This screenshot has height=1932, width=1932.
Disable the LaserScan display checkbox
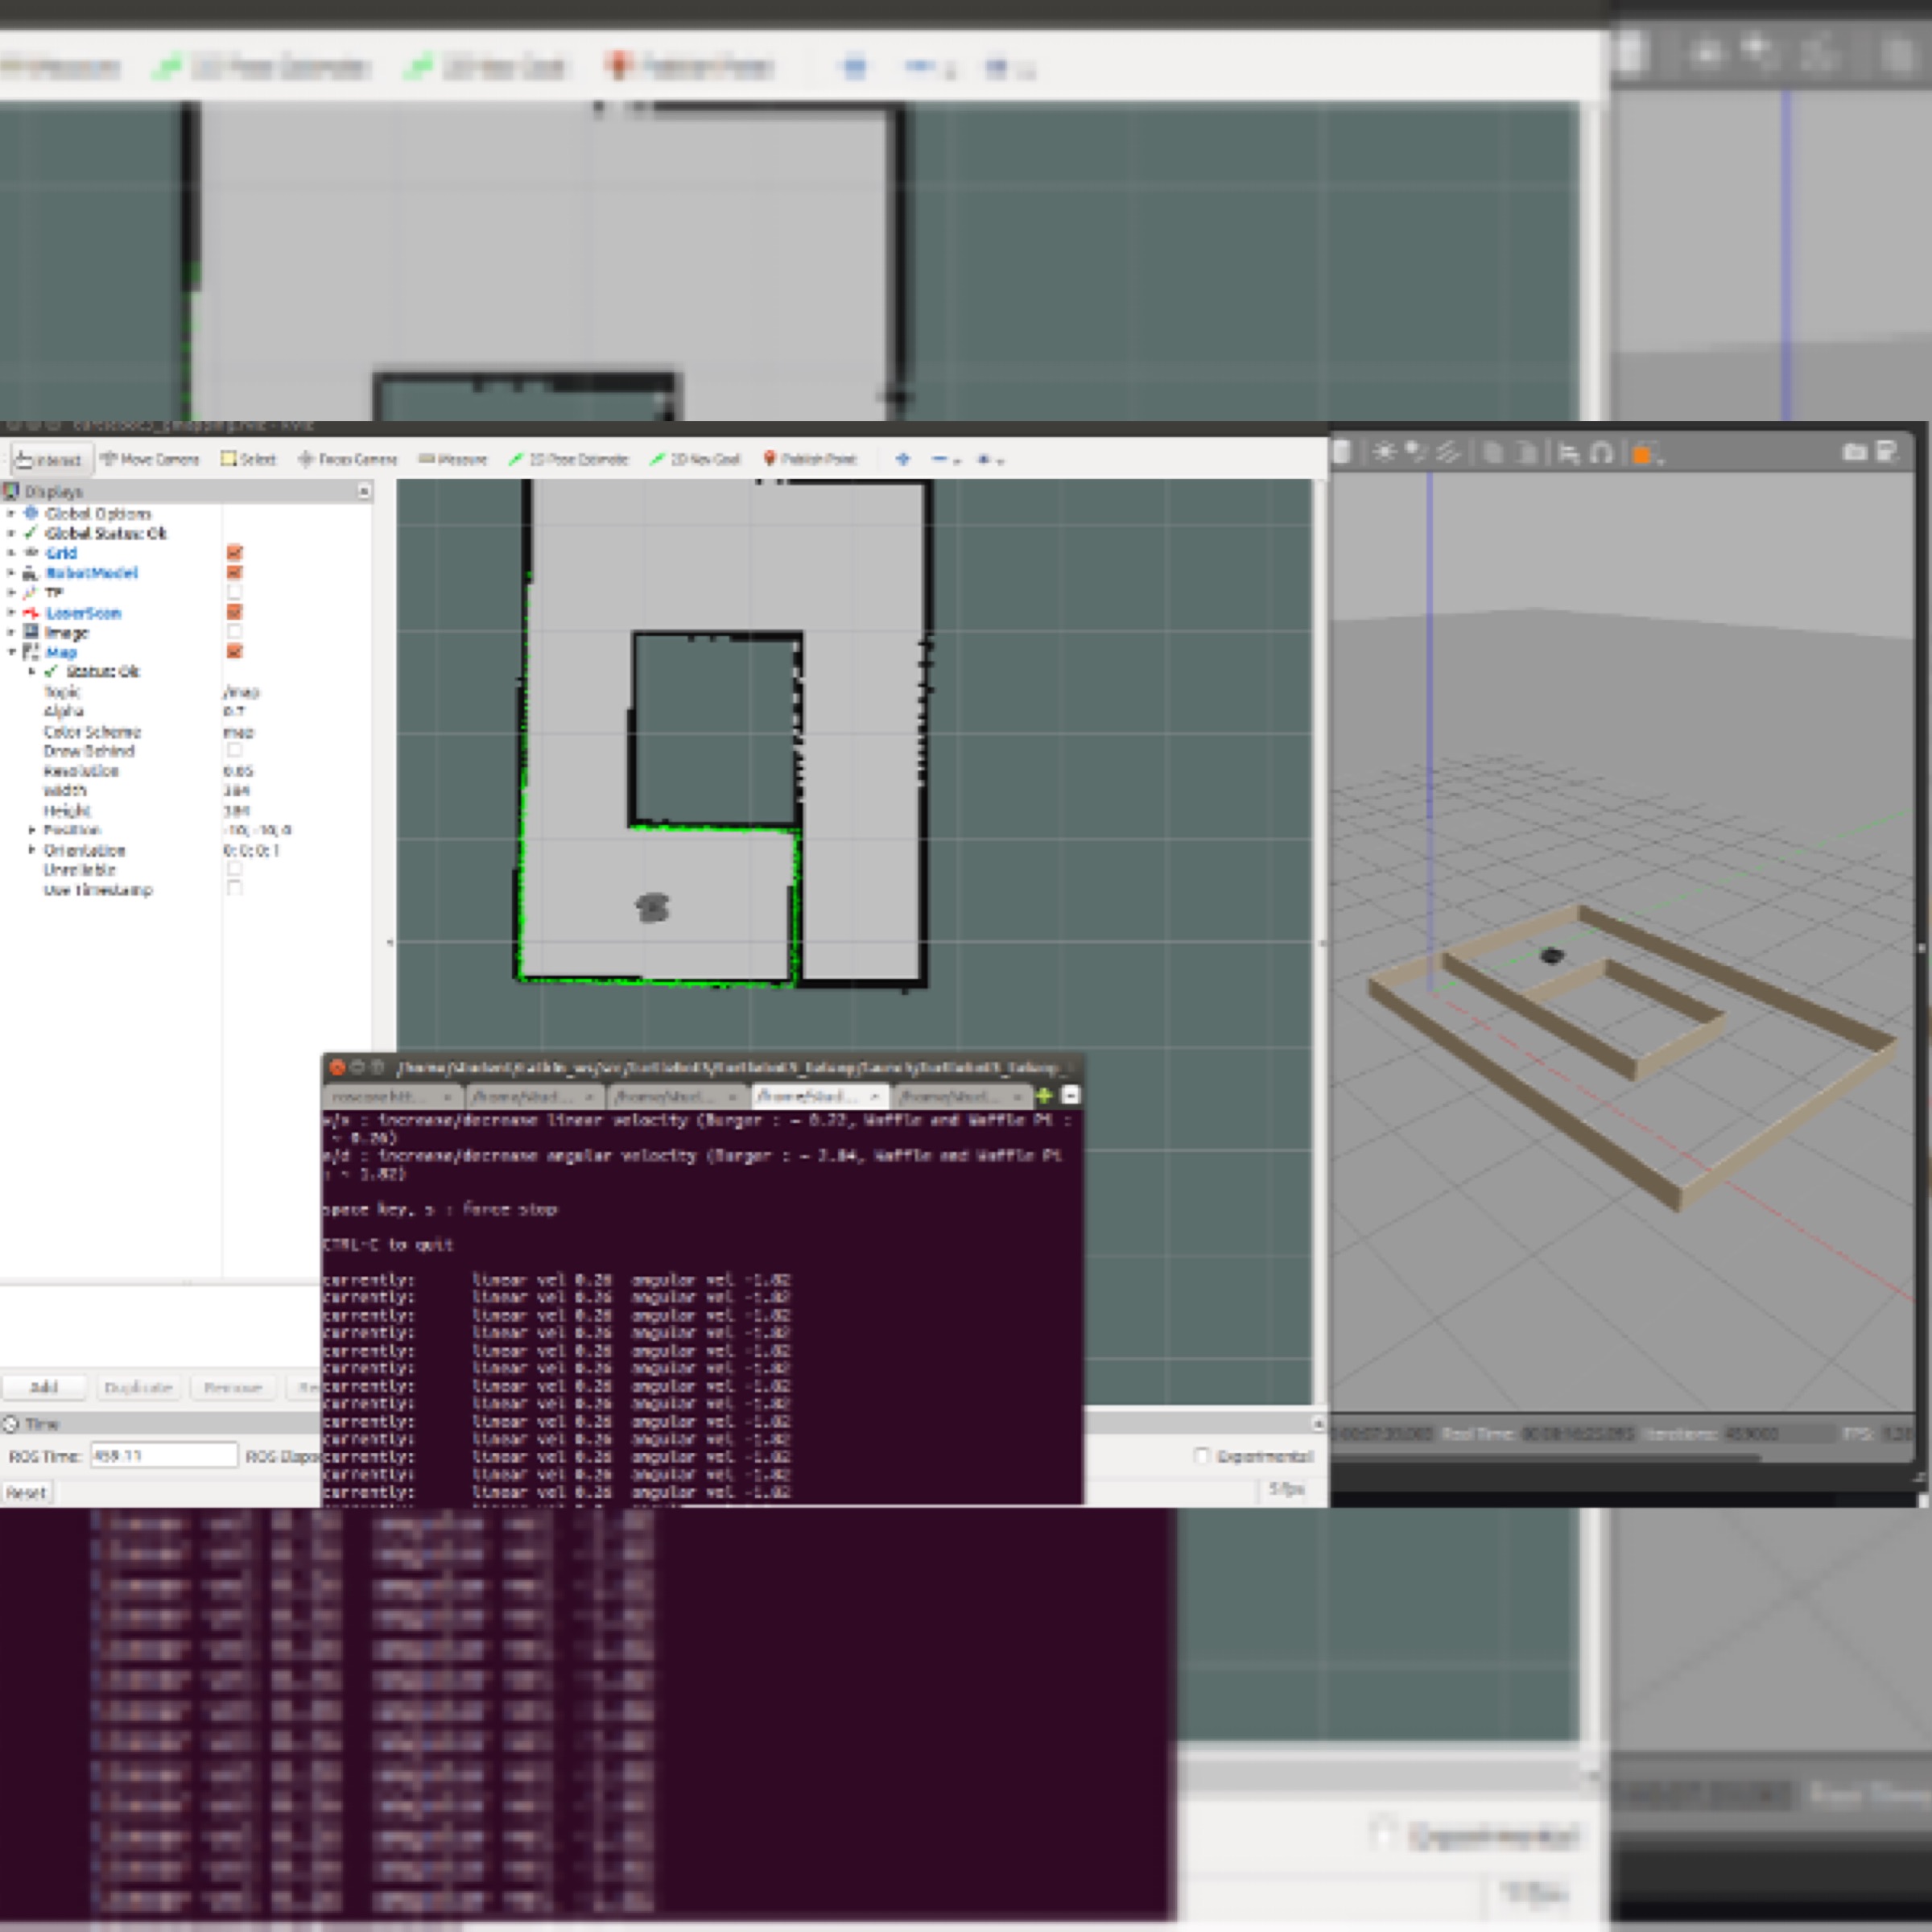click(x=235, y=613)
